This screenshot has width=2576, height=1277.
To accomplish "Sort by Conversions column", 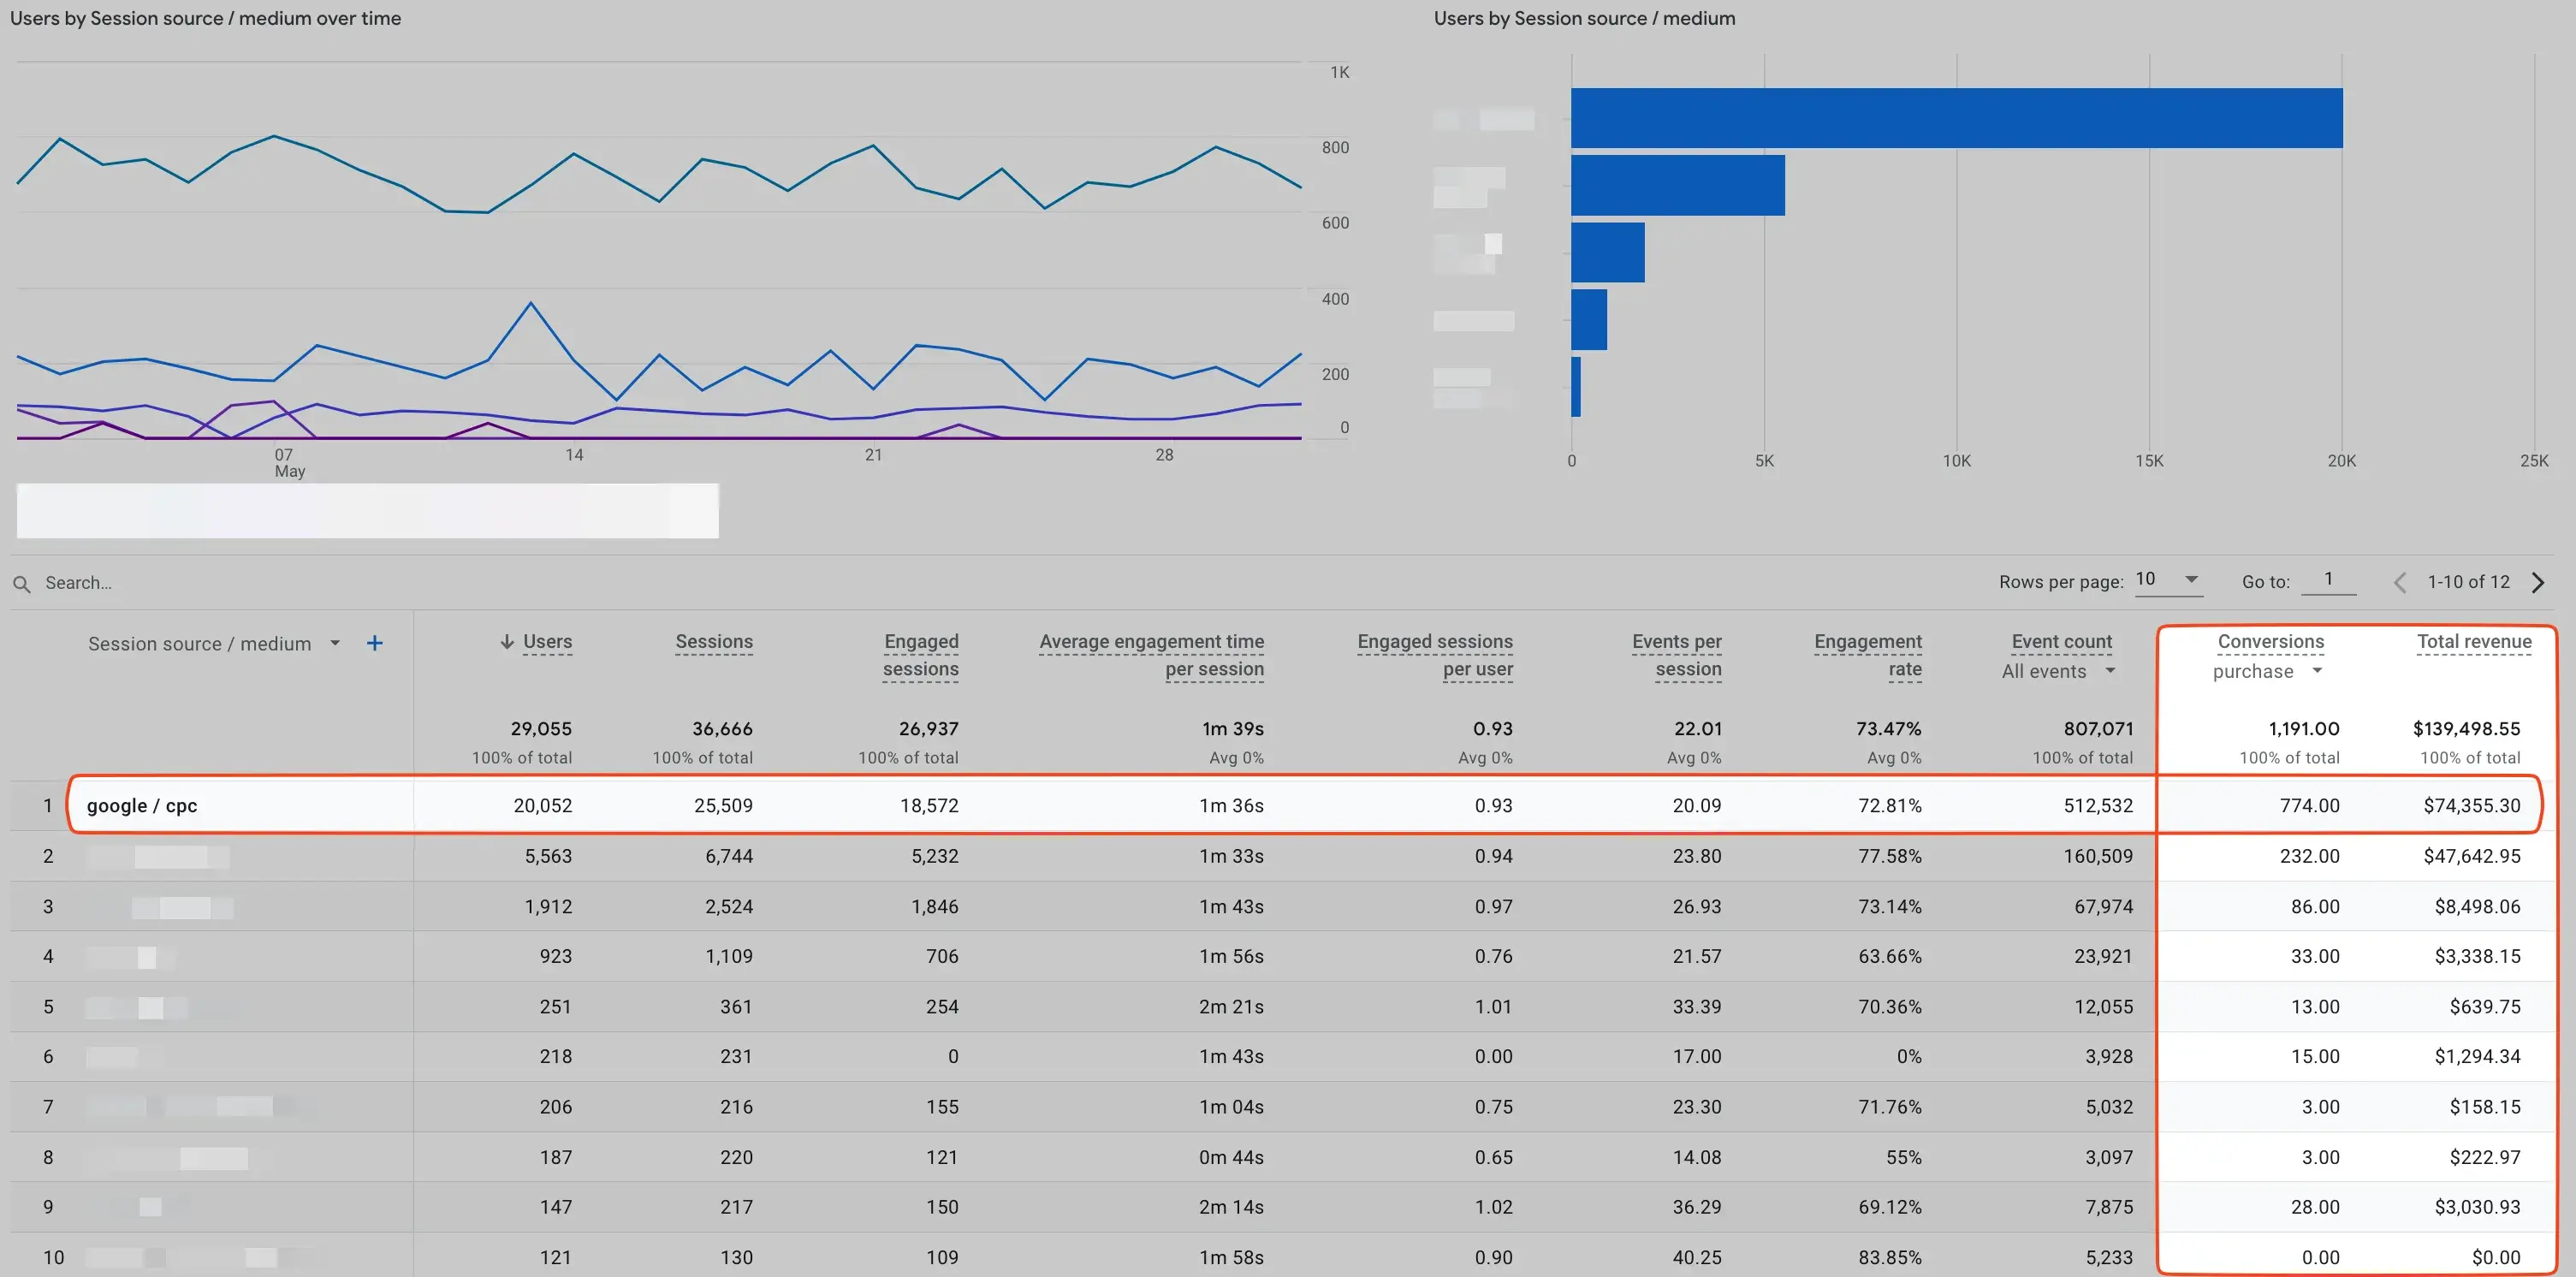I will [x=2270, y=642].
